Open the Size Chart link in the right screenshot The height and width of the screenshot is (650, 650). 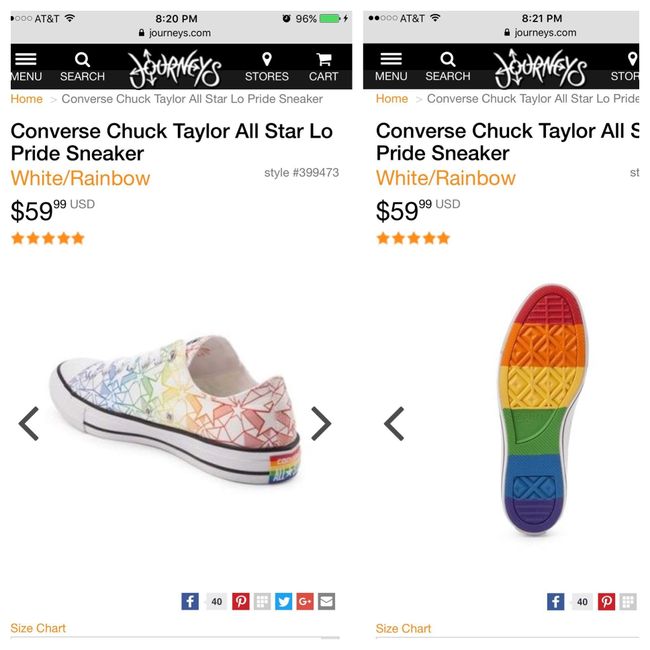point(404,628)
